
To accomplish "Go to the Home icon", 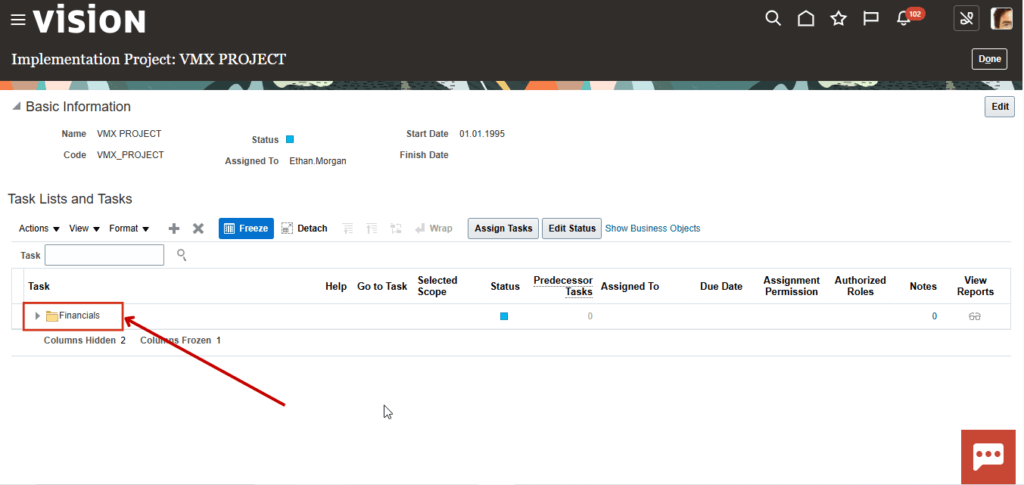I will click(806, 19).
